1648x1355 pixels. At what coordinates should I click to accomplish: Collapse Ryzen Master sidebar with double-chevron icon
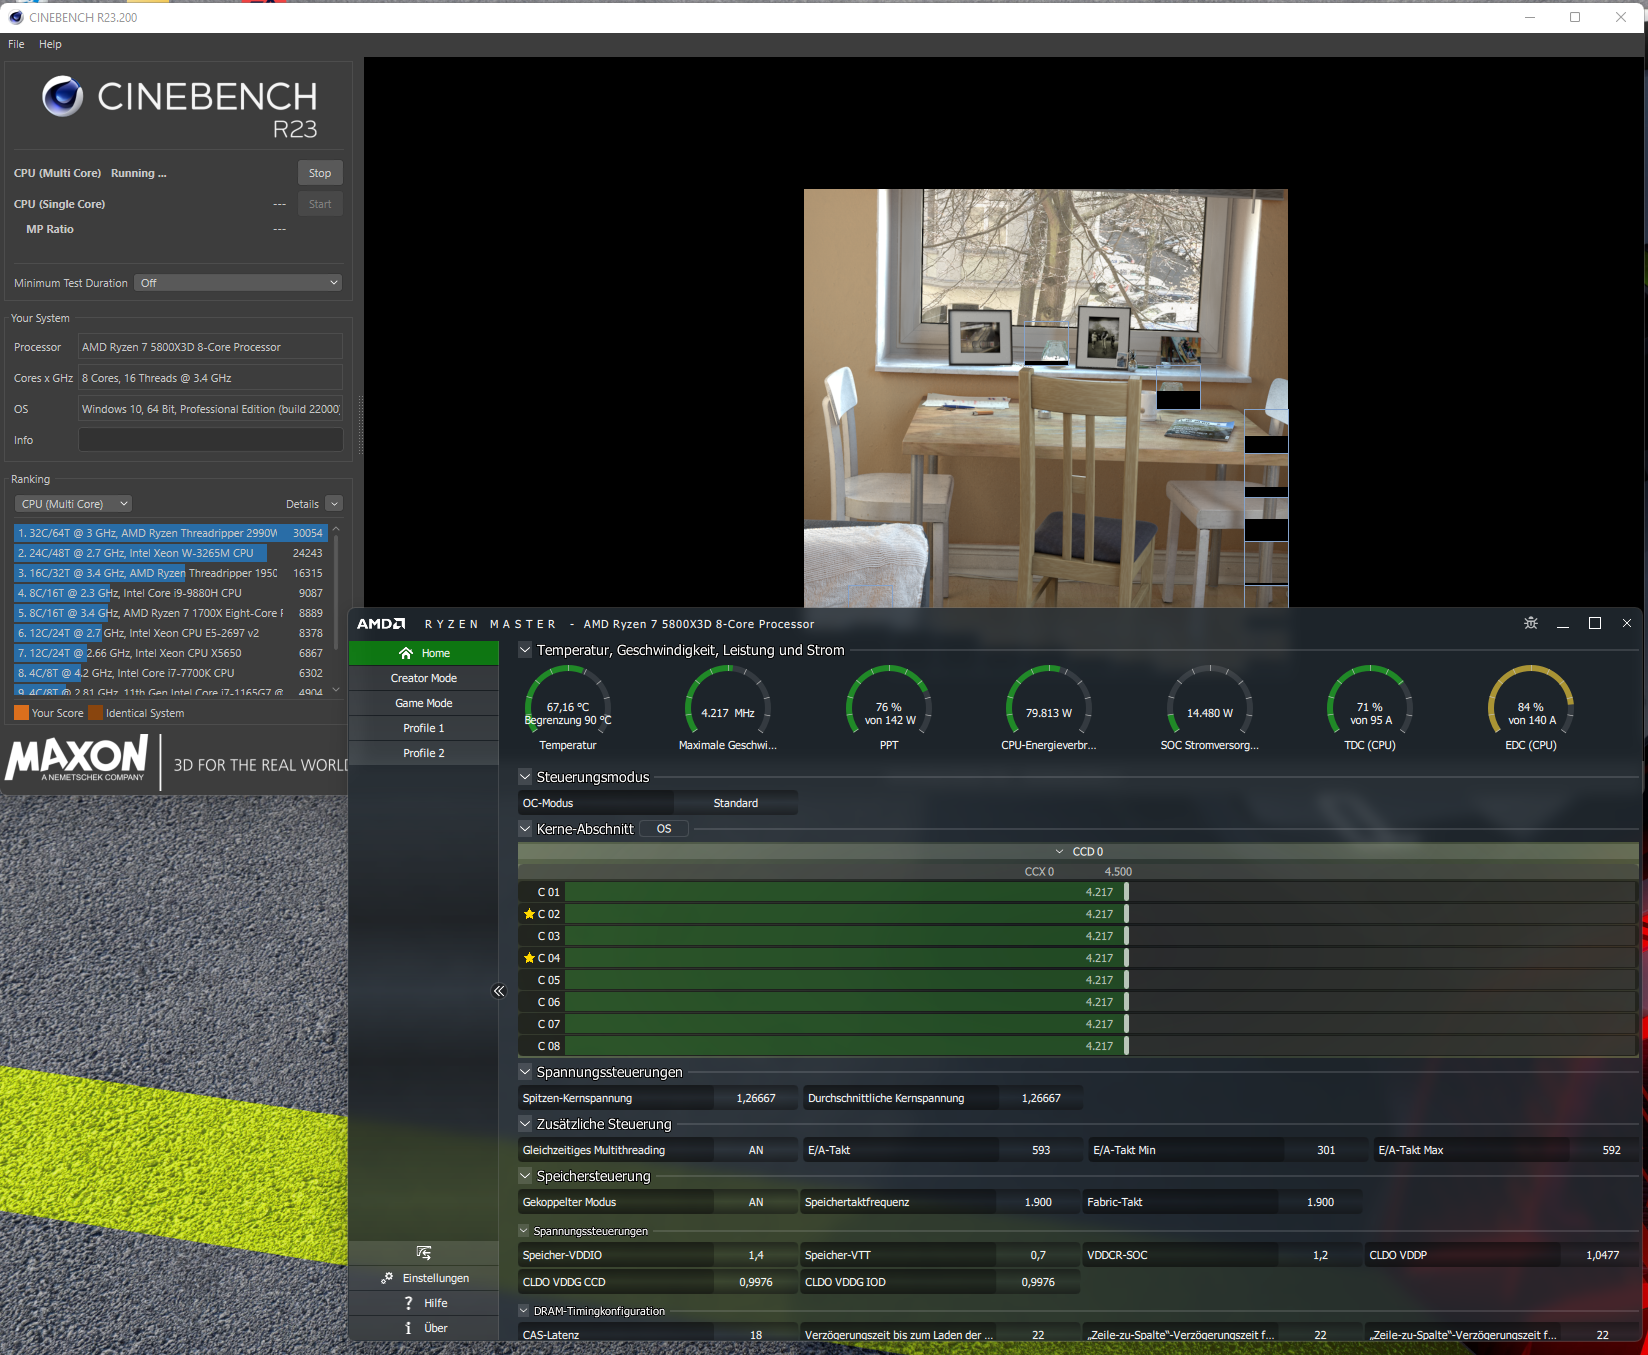pos(499,991)
